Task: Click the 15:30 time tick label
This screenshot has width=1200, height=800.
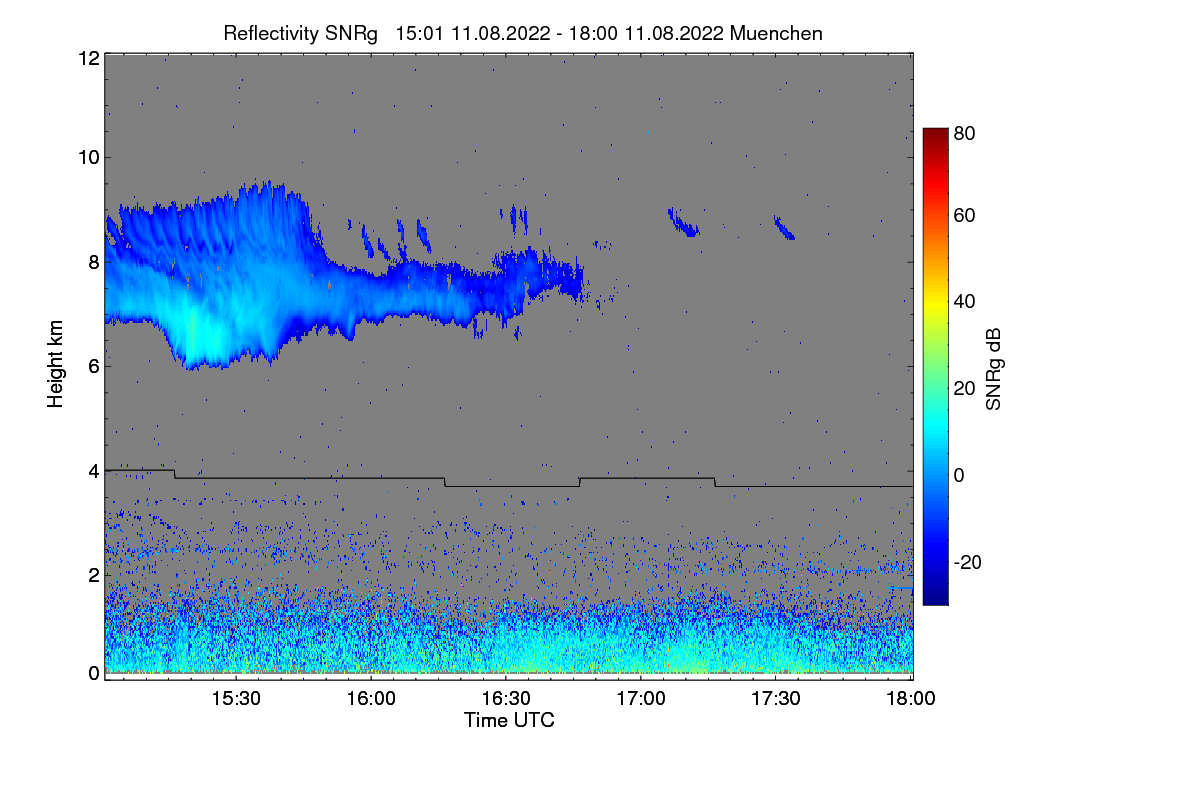Action: point(236,699)
